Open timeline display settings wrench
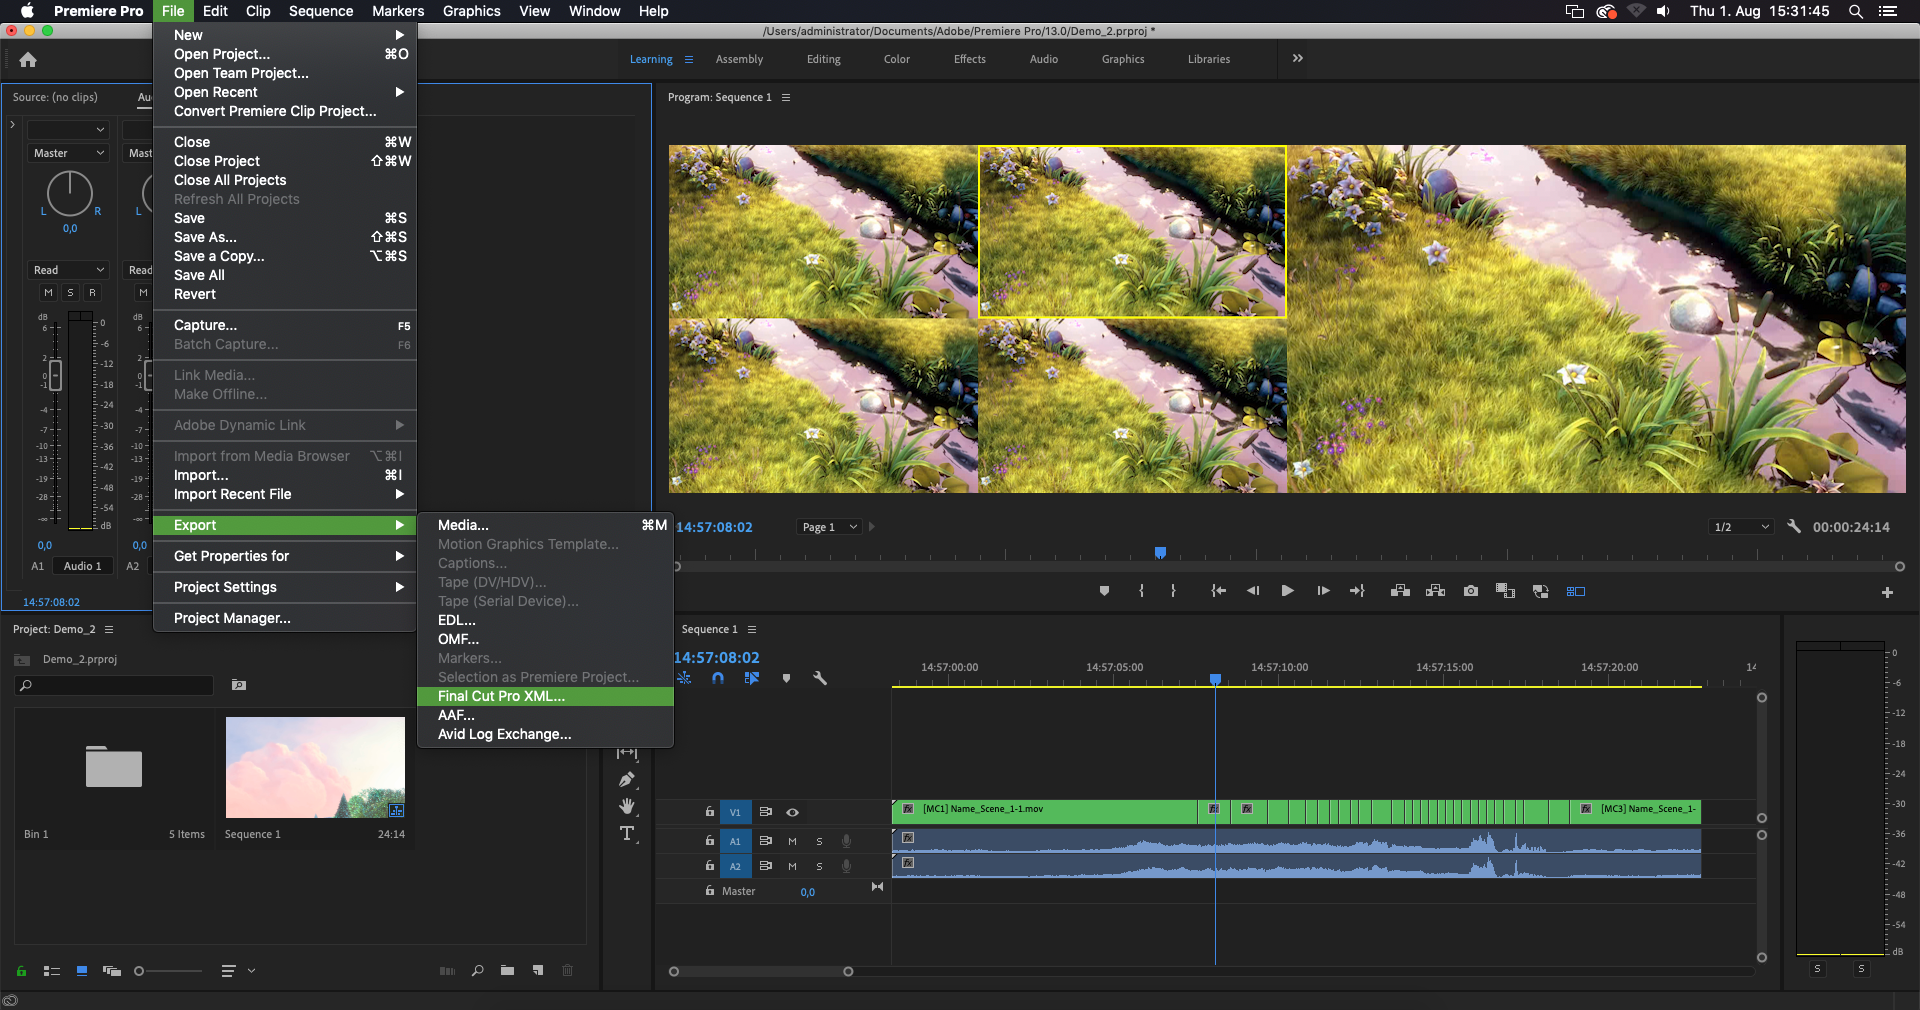 click(x=820, y=678)
